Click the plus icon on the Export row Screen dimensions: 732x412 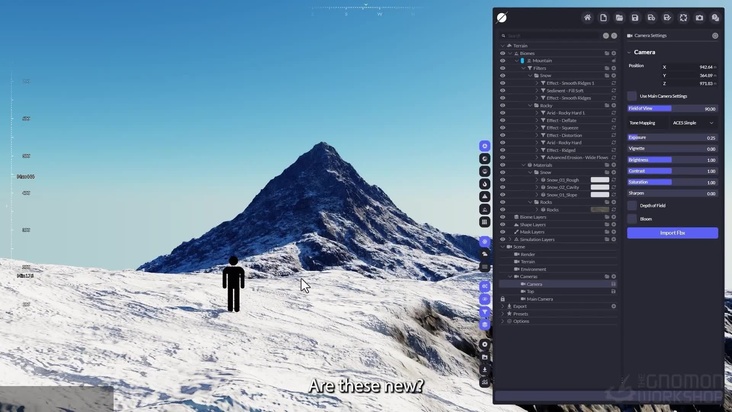(x=614, y=307)
